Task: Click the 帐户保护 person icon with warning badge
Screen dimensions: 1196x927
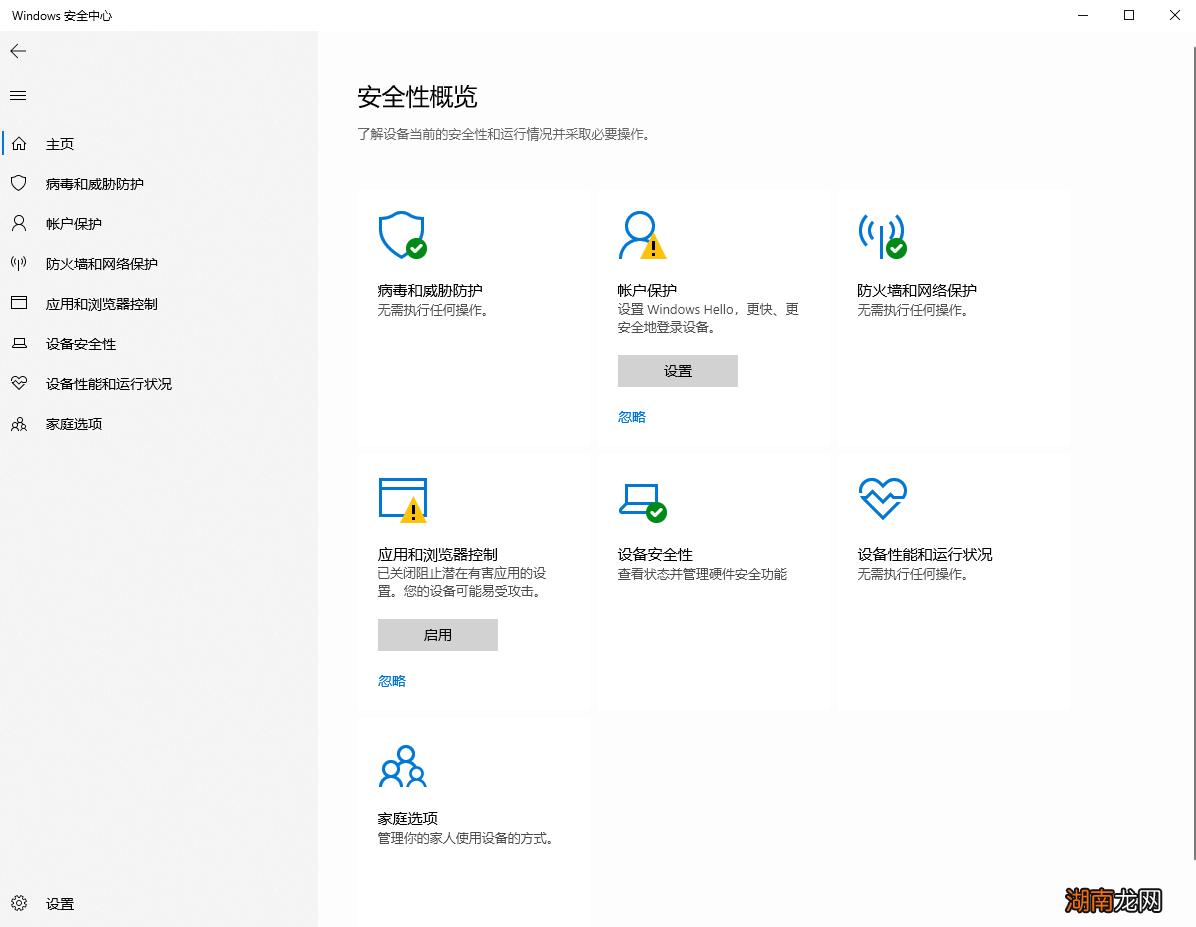Action: pos(641,235)
